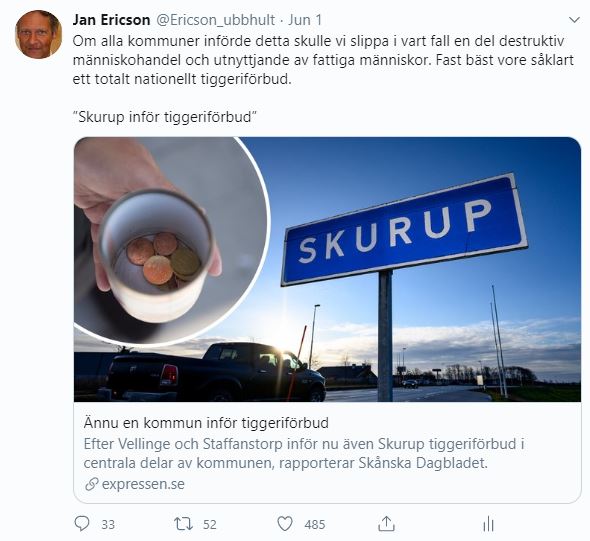Open Jan Ericson's profile avatar
590x541 pixels.
[x=38, y=35]
